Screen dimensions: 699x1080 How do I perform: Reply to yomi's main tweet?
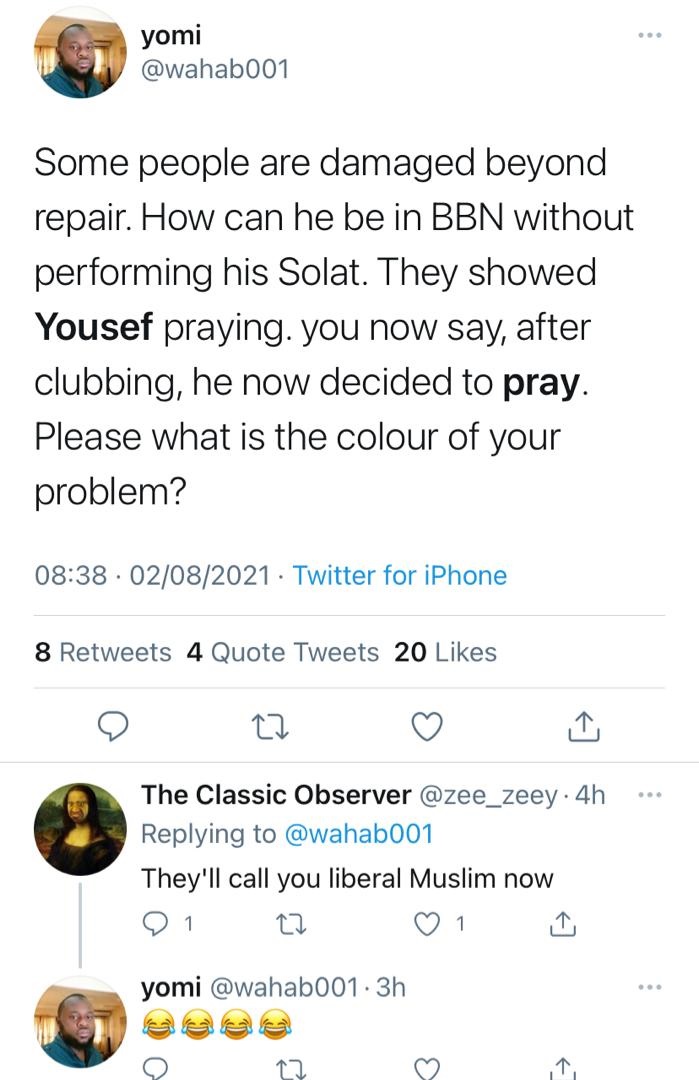pos(115,726)
